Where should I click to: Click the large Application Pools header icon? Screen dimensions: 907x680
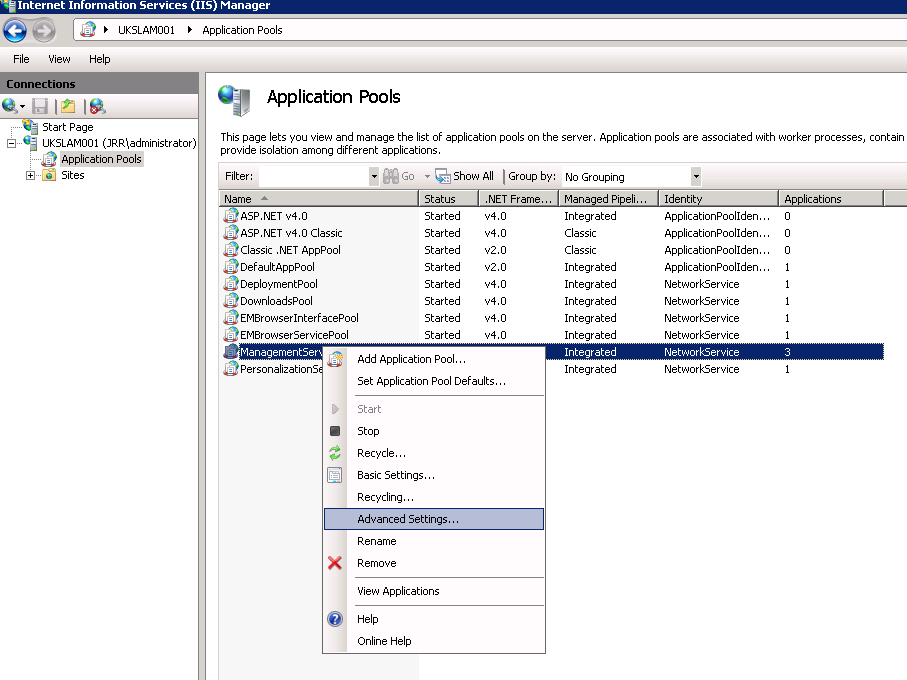(234, 99)
